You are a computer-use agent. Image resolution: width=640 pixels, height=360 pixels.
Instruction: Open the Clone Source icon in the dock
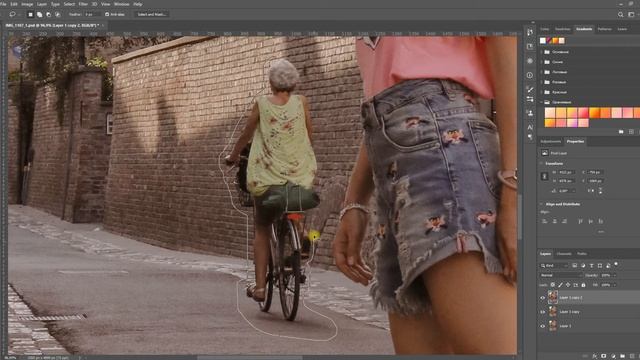tap(530, 113)
